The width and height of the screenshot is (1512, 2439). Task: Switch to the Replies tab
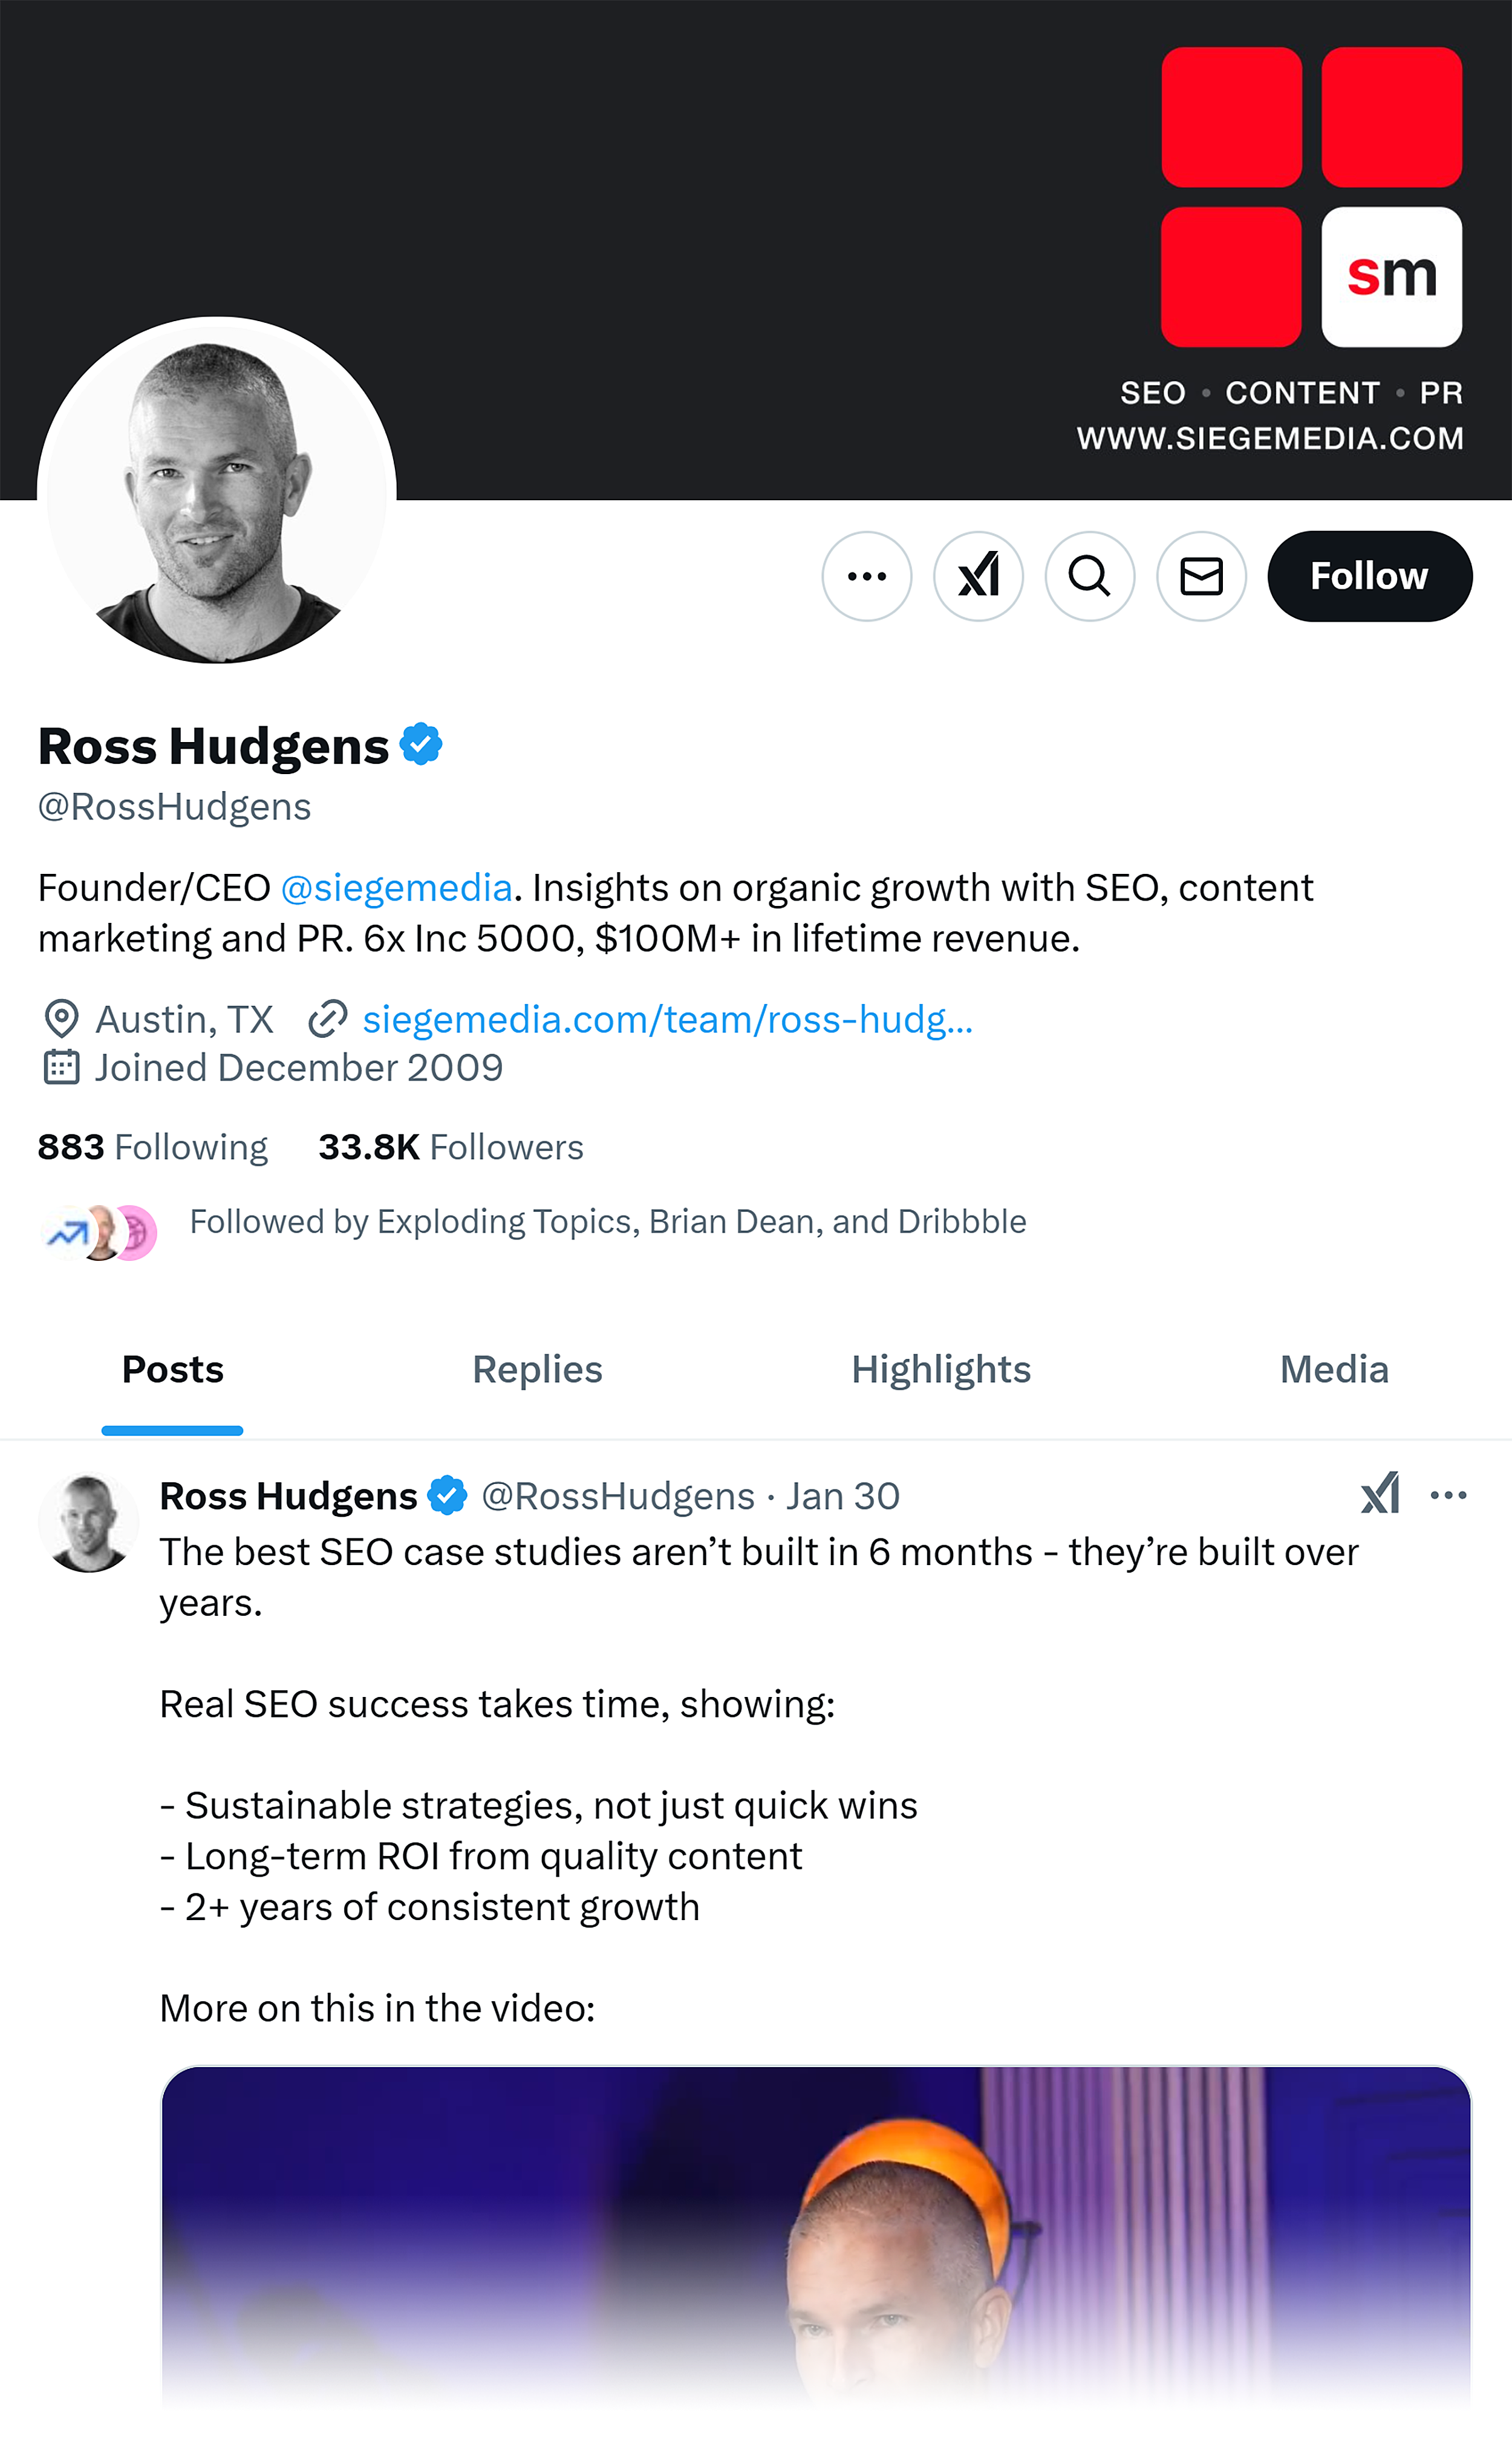click(537, 1370)
